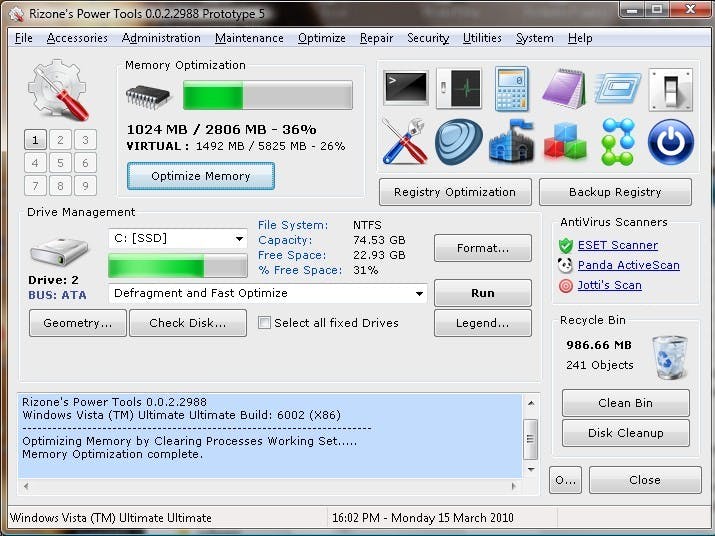Screen dimensions: 715x536
Task: Open Jotti's Scan link
Action: pyautogui.click(x=609, y=285)
